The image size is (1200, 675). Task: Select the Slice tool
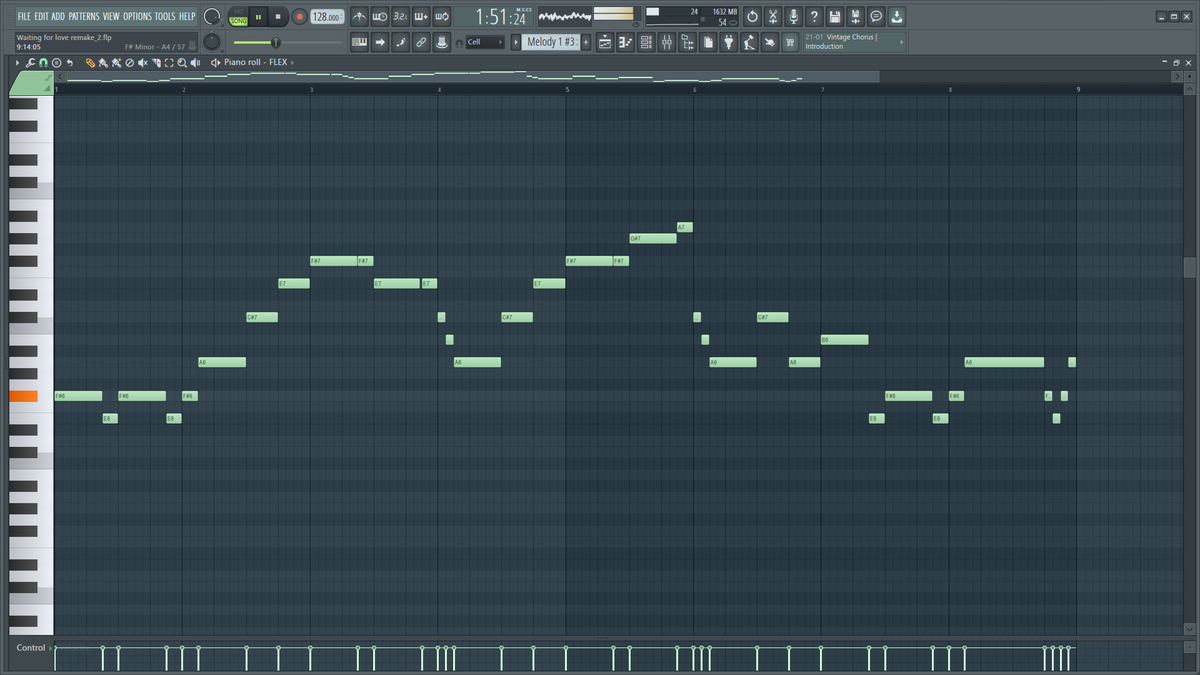click(x=155, y=62)
